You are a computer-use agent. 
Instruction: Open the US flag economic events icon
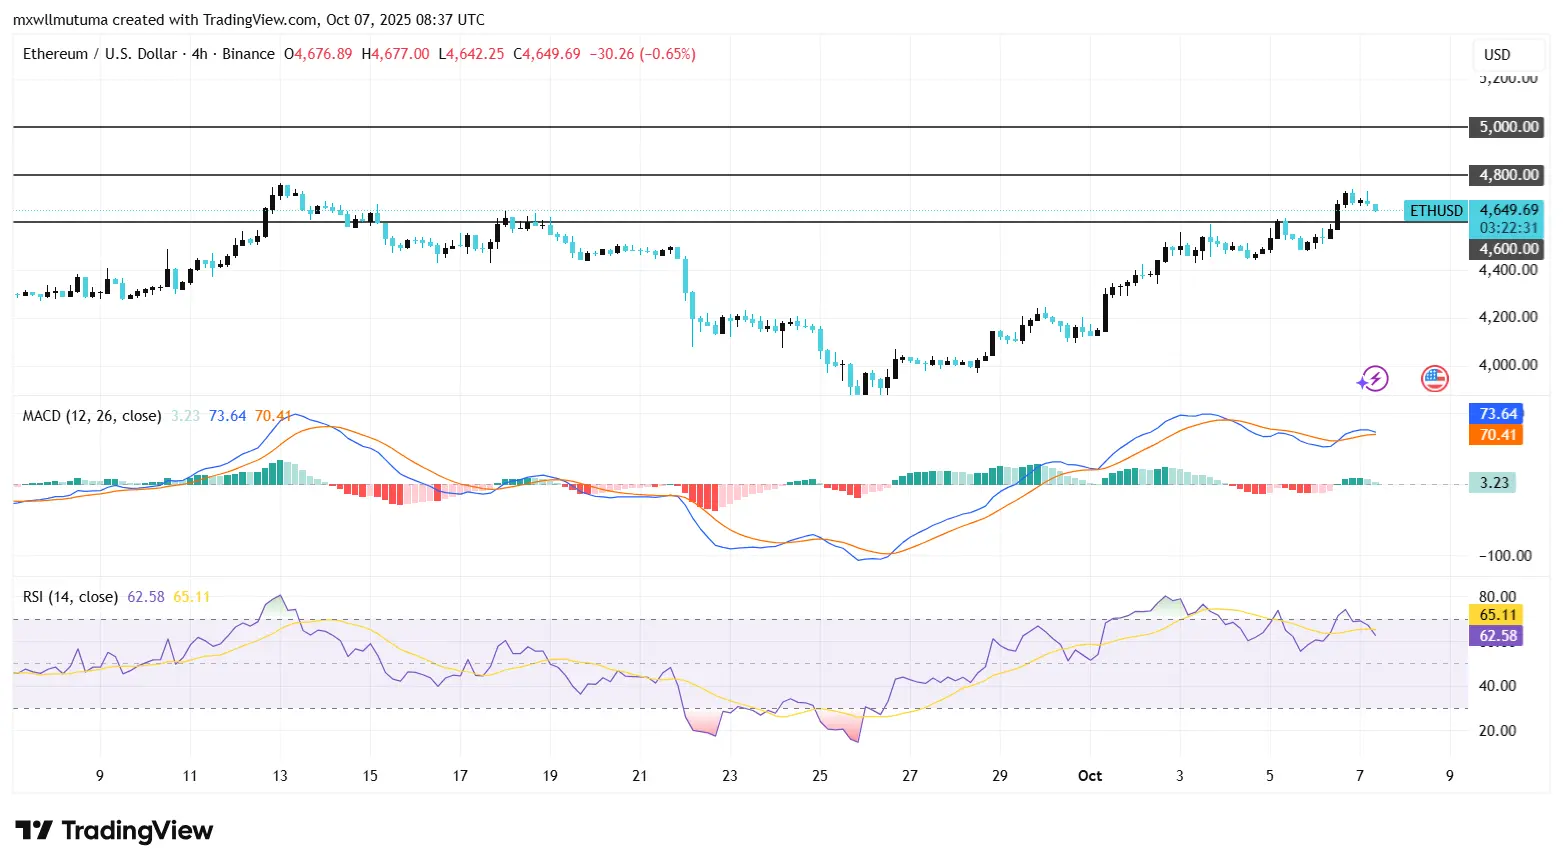(1433, 378)
